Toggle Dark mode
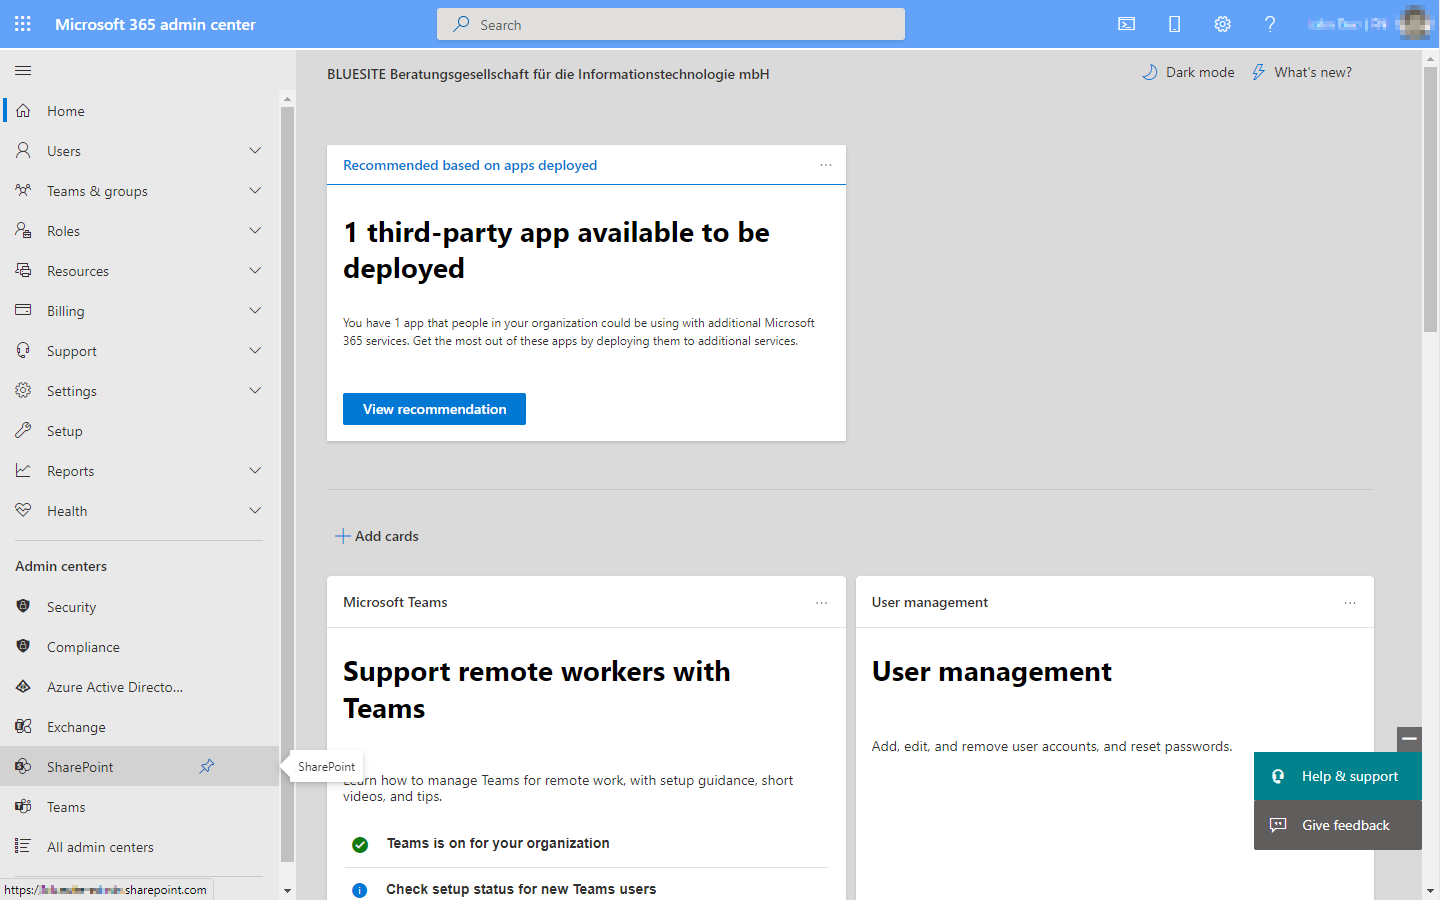Image resolution: width=1440 pixels, height=900 pixels. tap(1188, 72)
